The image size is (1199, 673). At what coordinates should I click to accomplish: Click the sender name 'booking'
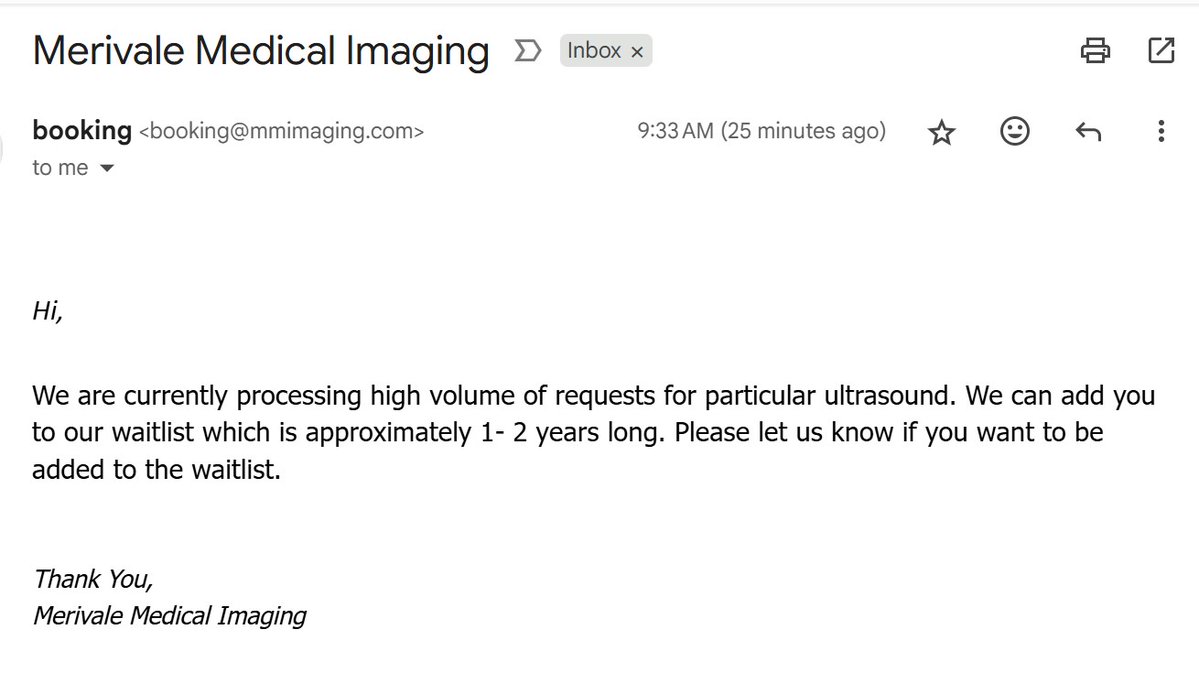tap(82, 130)
